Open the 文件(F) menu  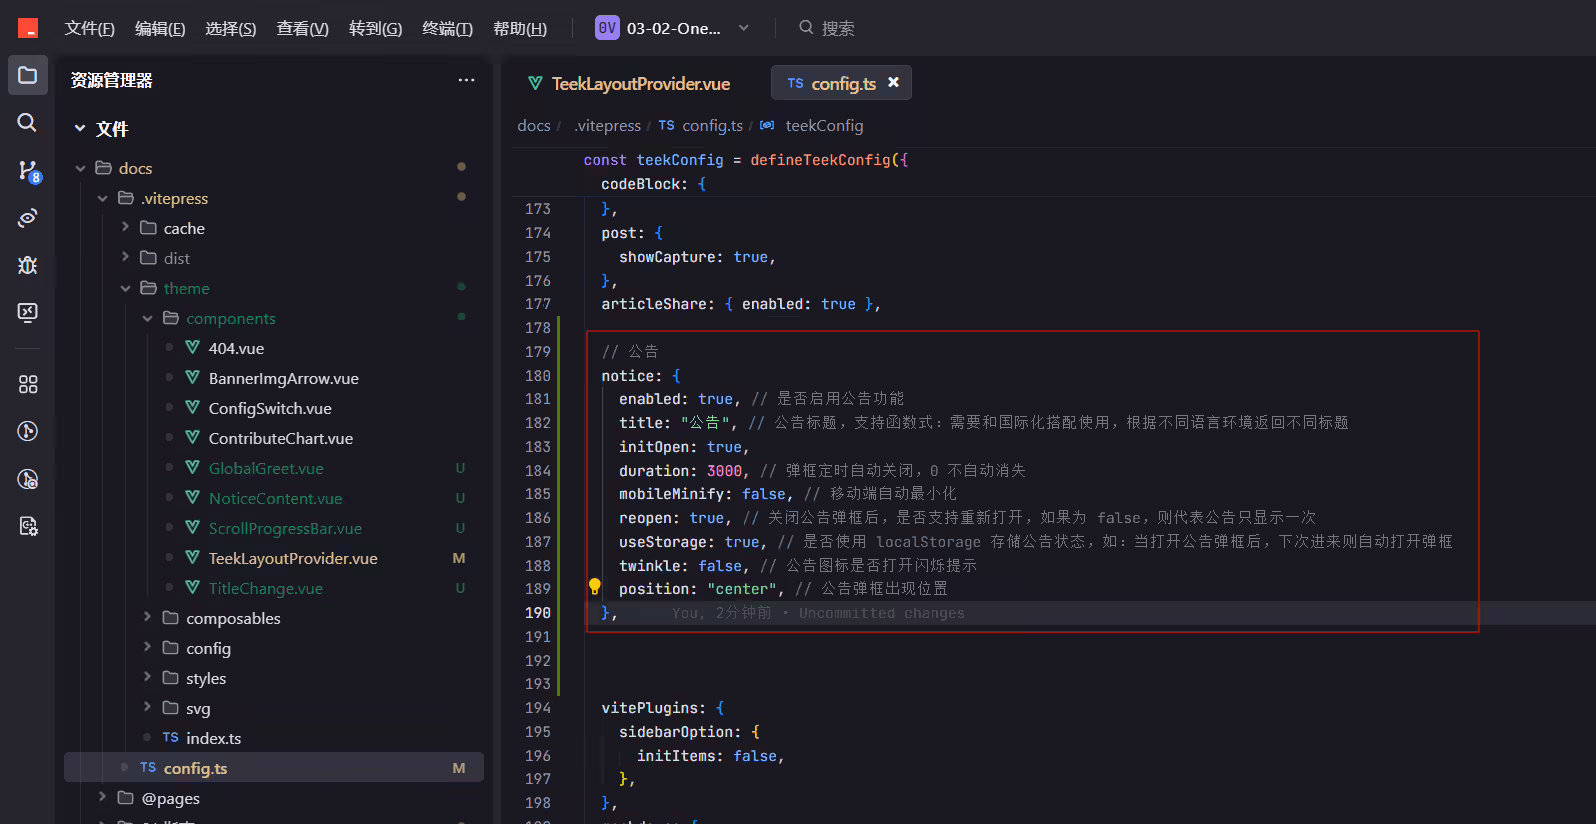pos(89,28)
